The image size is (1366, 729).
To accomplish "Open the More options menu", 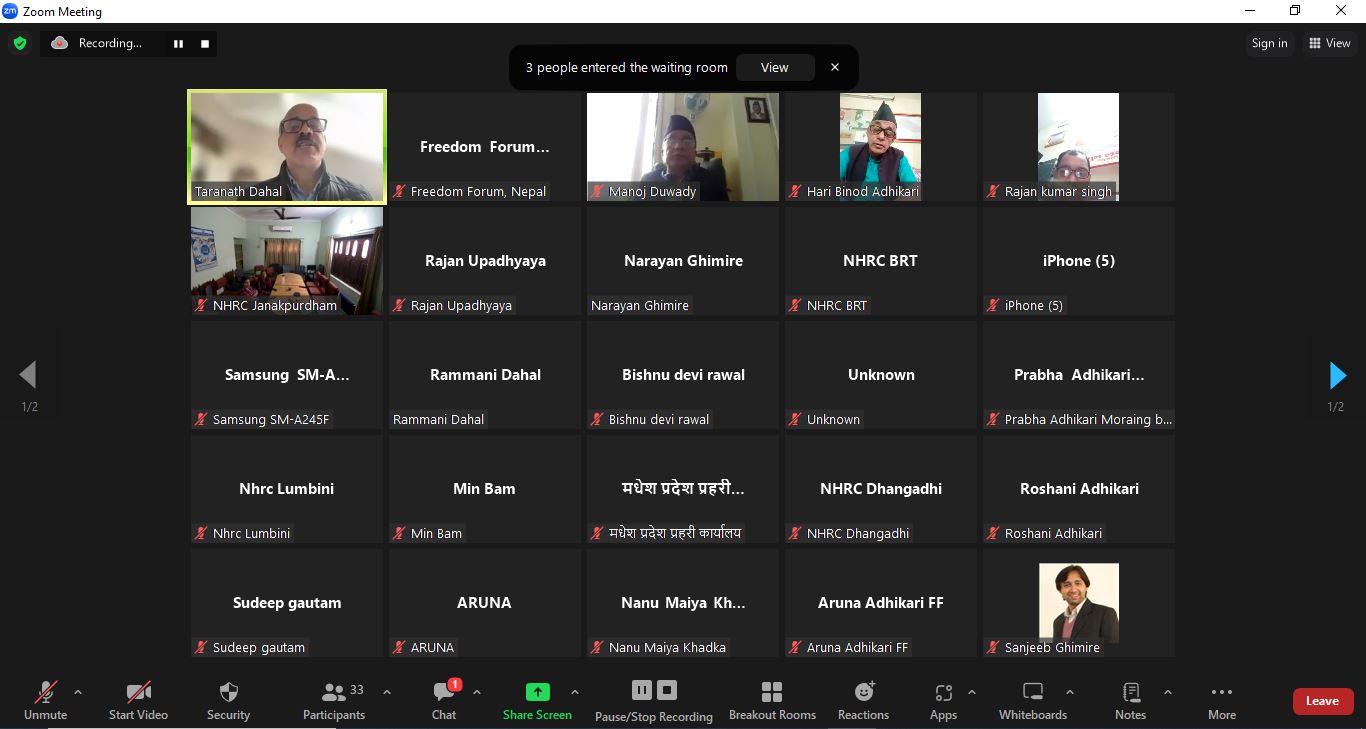I will (x=1221, y=700).
